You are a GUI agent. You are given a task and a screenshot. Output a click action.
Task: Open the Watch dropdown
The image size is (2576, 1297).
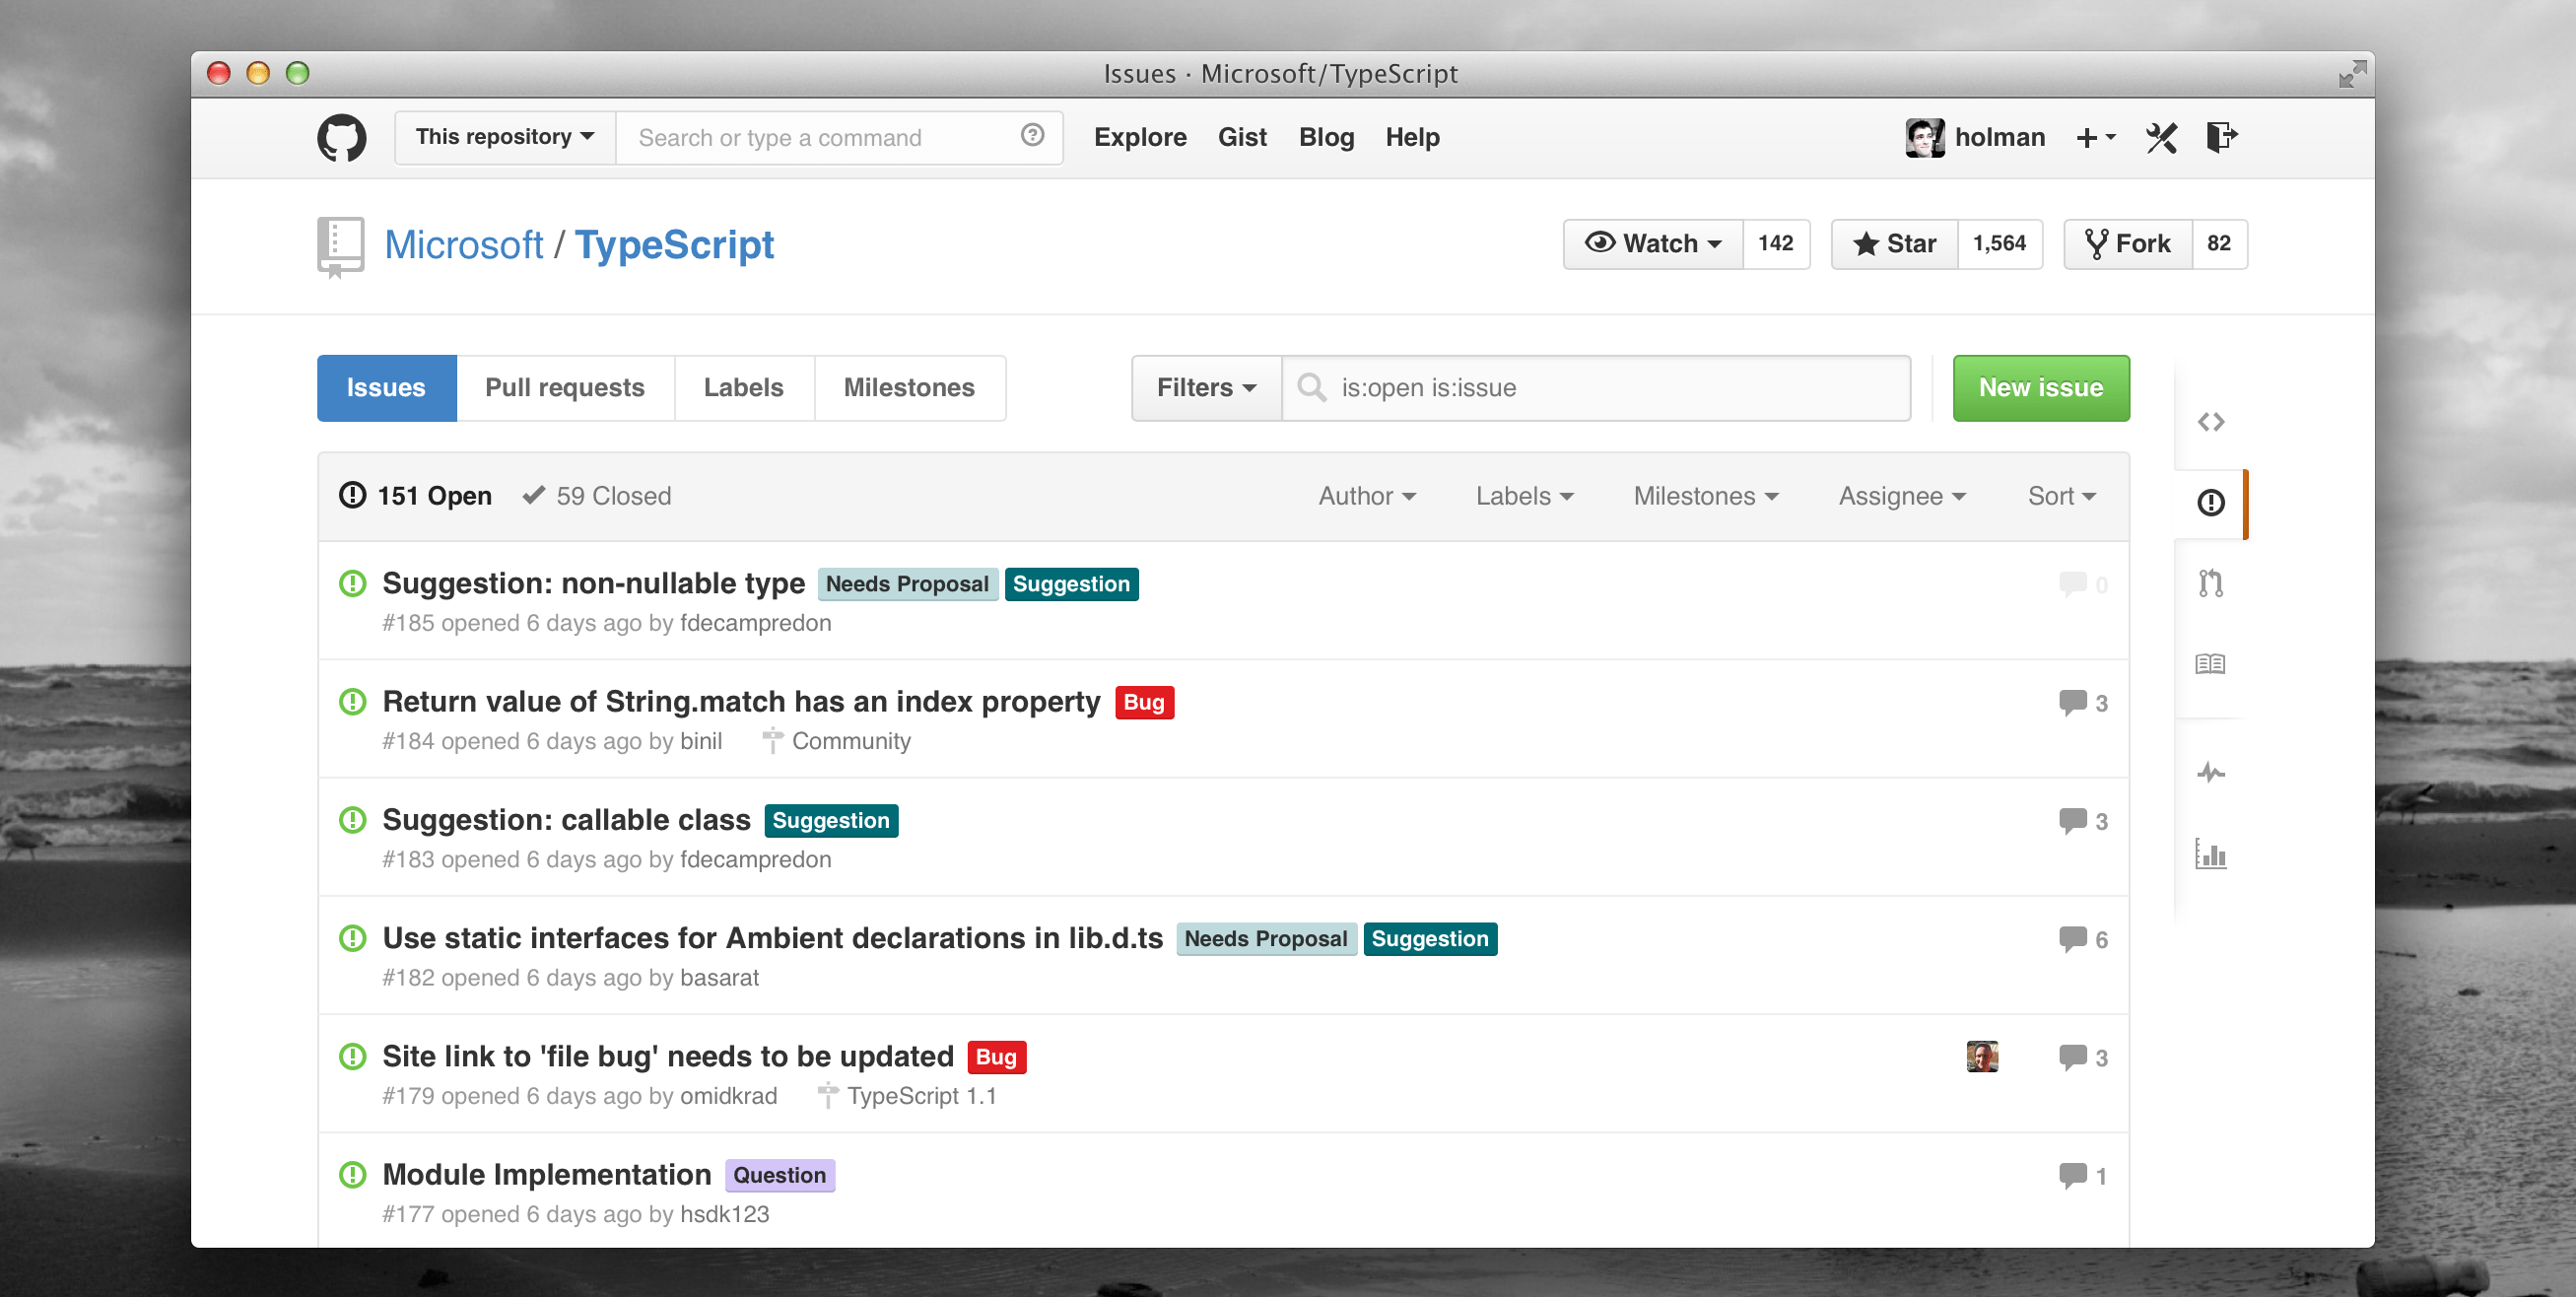(1652, 243)
